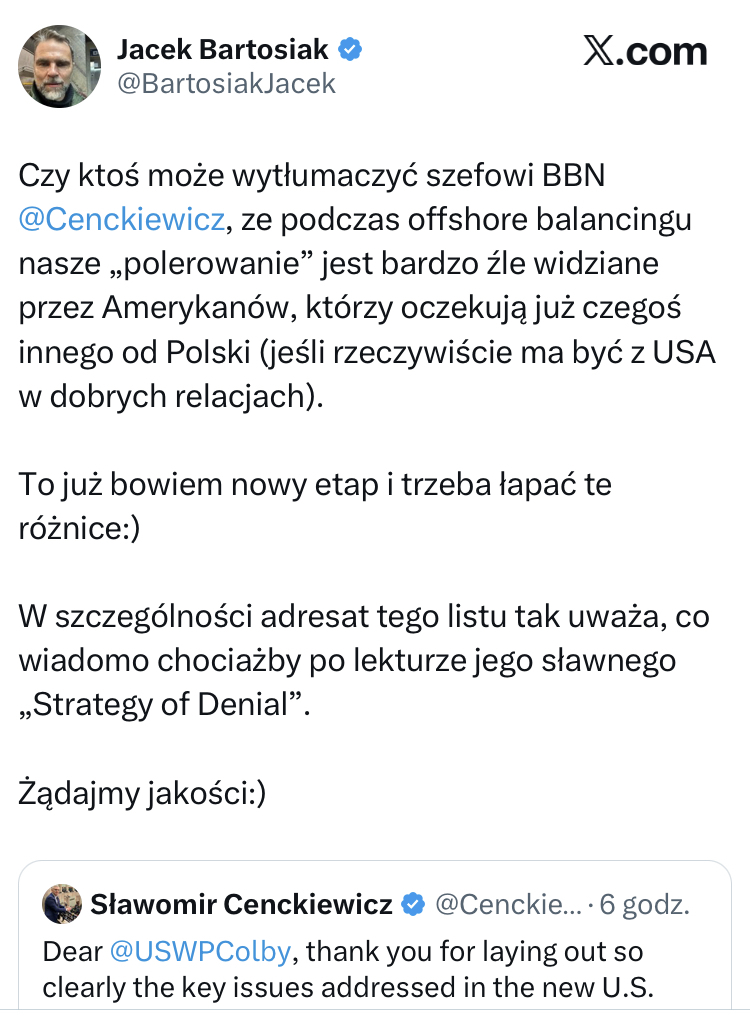
Task: Open the Sławomir Cenckiewicz name in the quote
Action: tap(241, 905)
